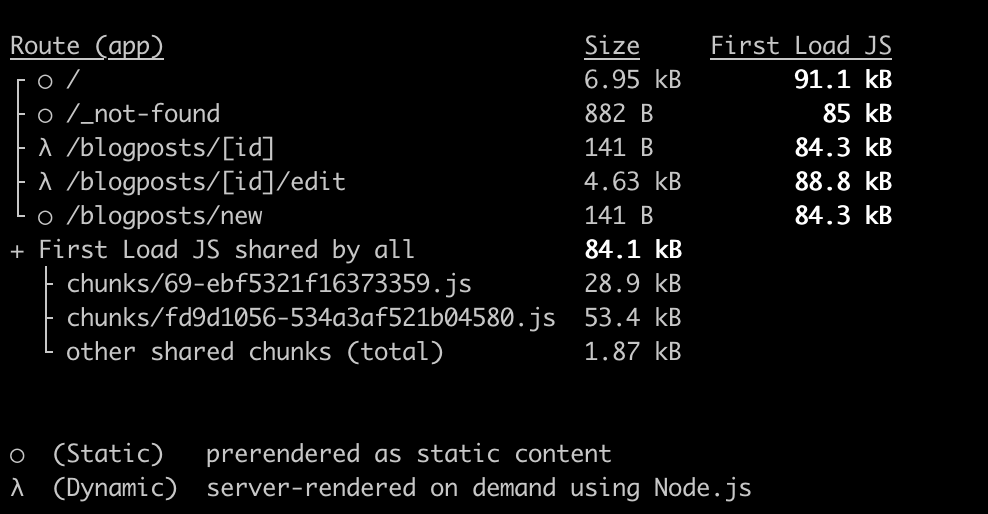Click the lambda symbol before /blogposts/[id]/edit
The height and width of the screenshot is (514, 988).
coord(45,182)
